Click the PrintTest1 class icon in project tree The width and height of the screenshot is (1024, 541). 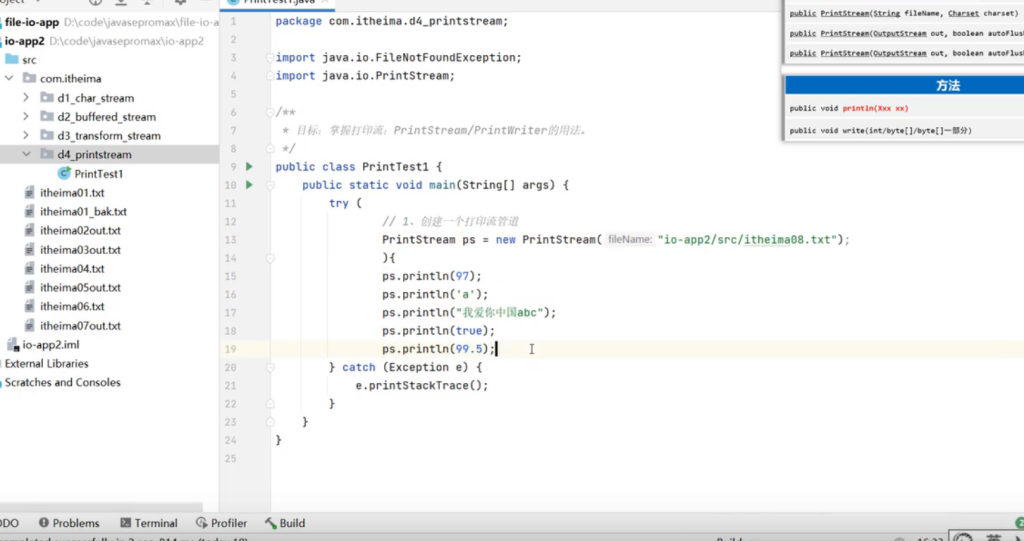tap(64, 174)
